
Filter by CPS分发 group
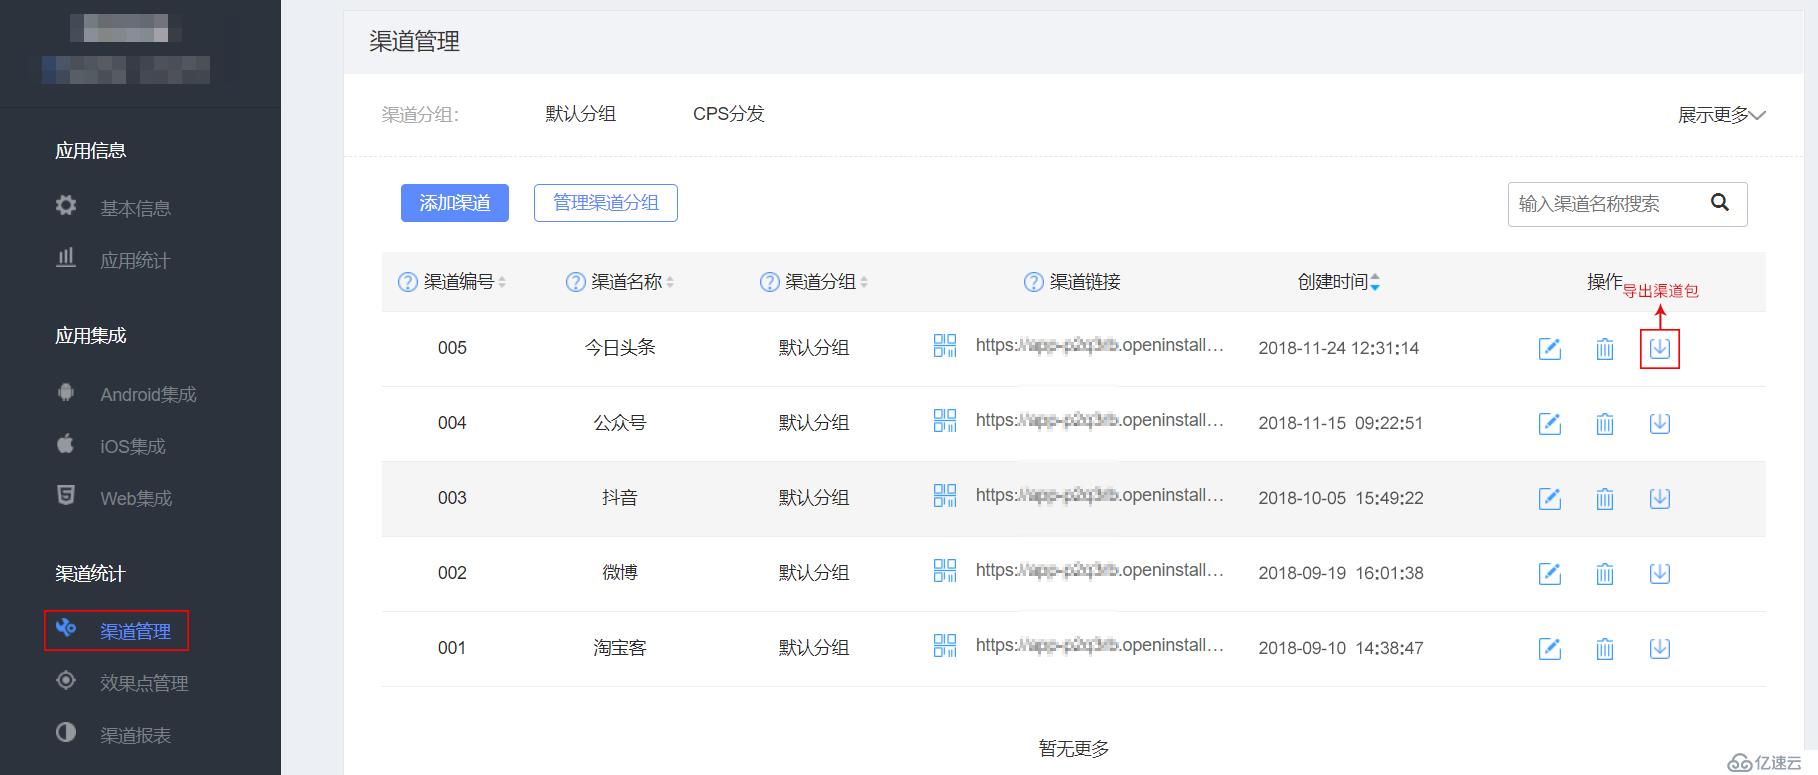728,114
